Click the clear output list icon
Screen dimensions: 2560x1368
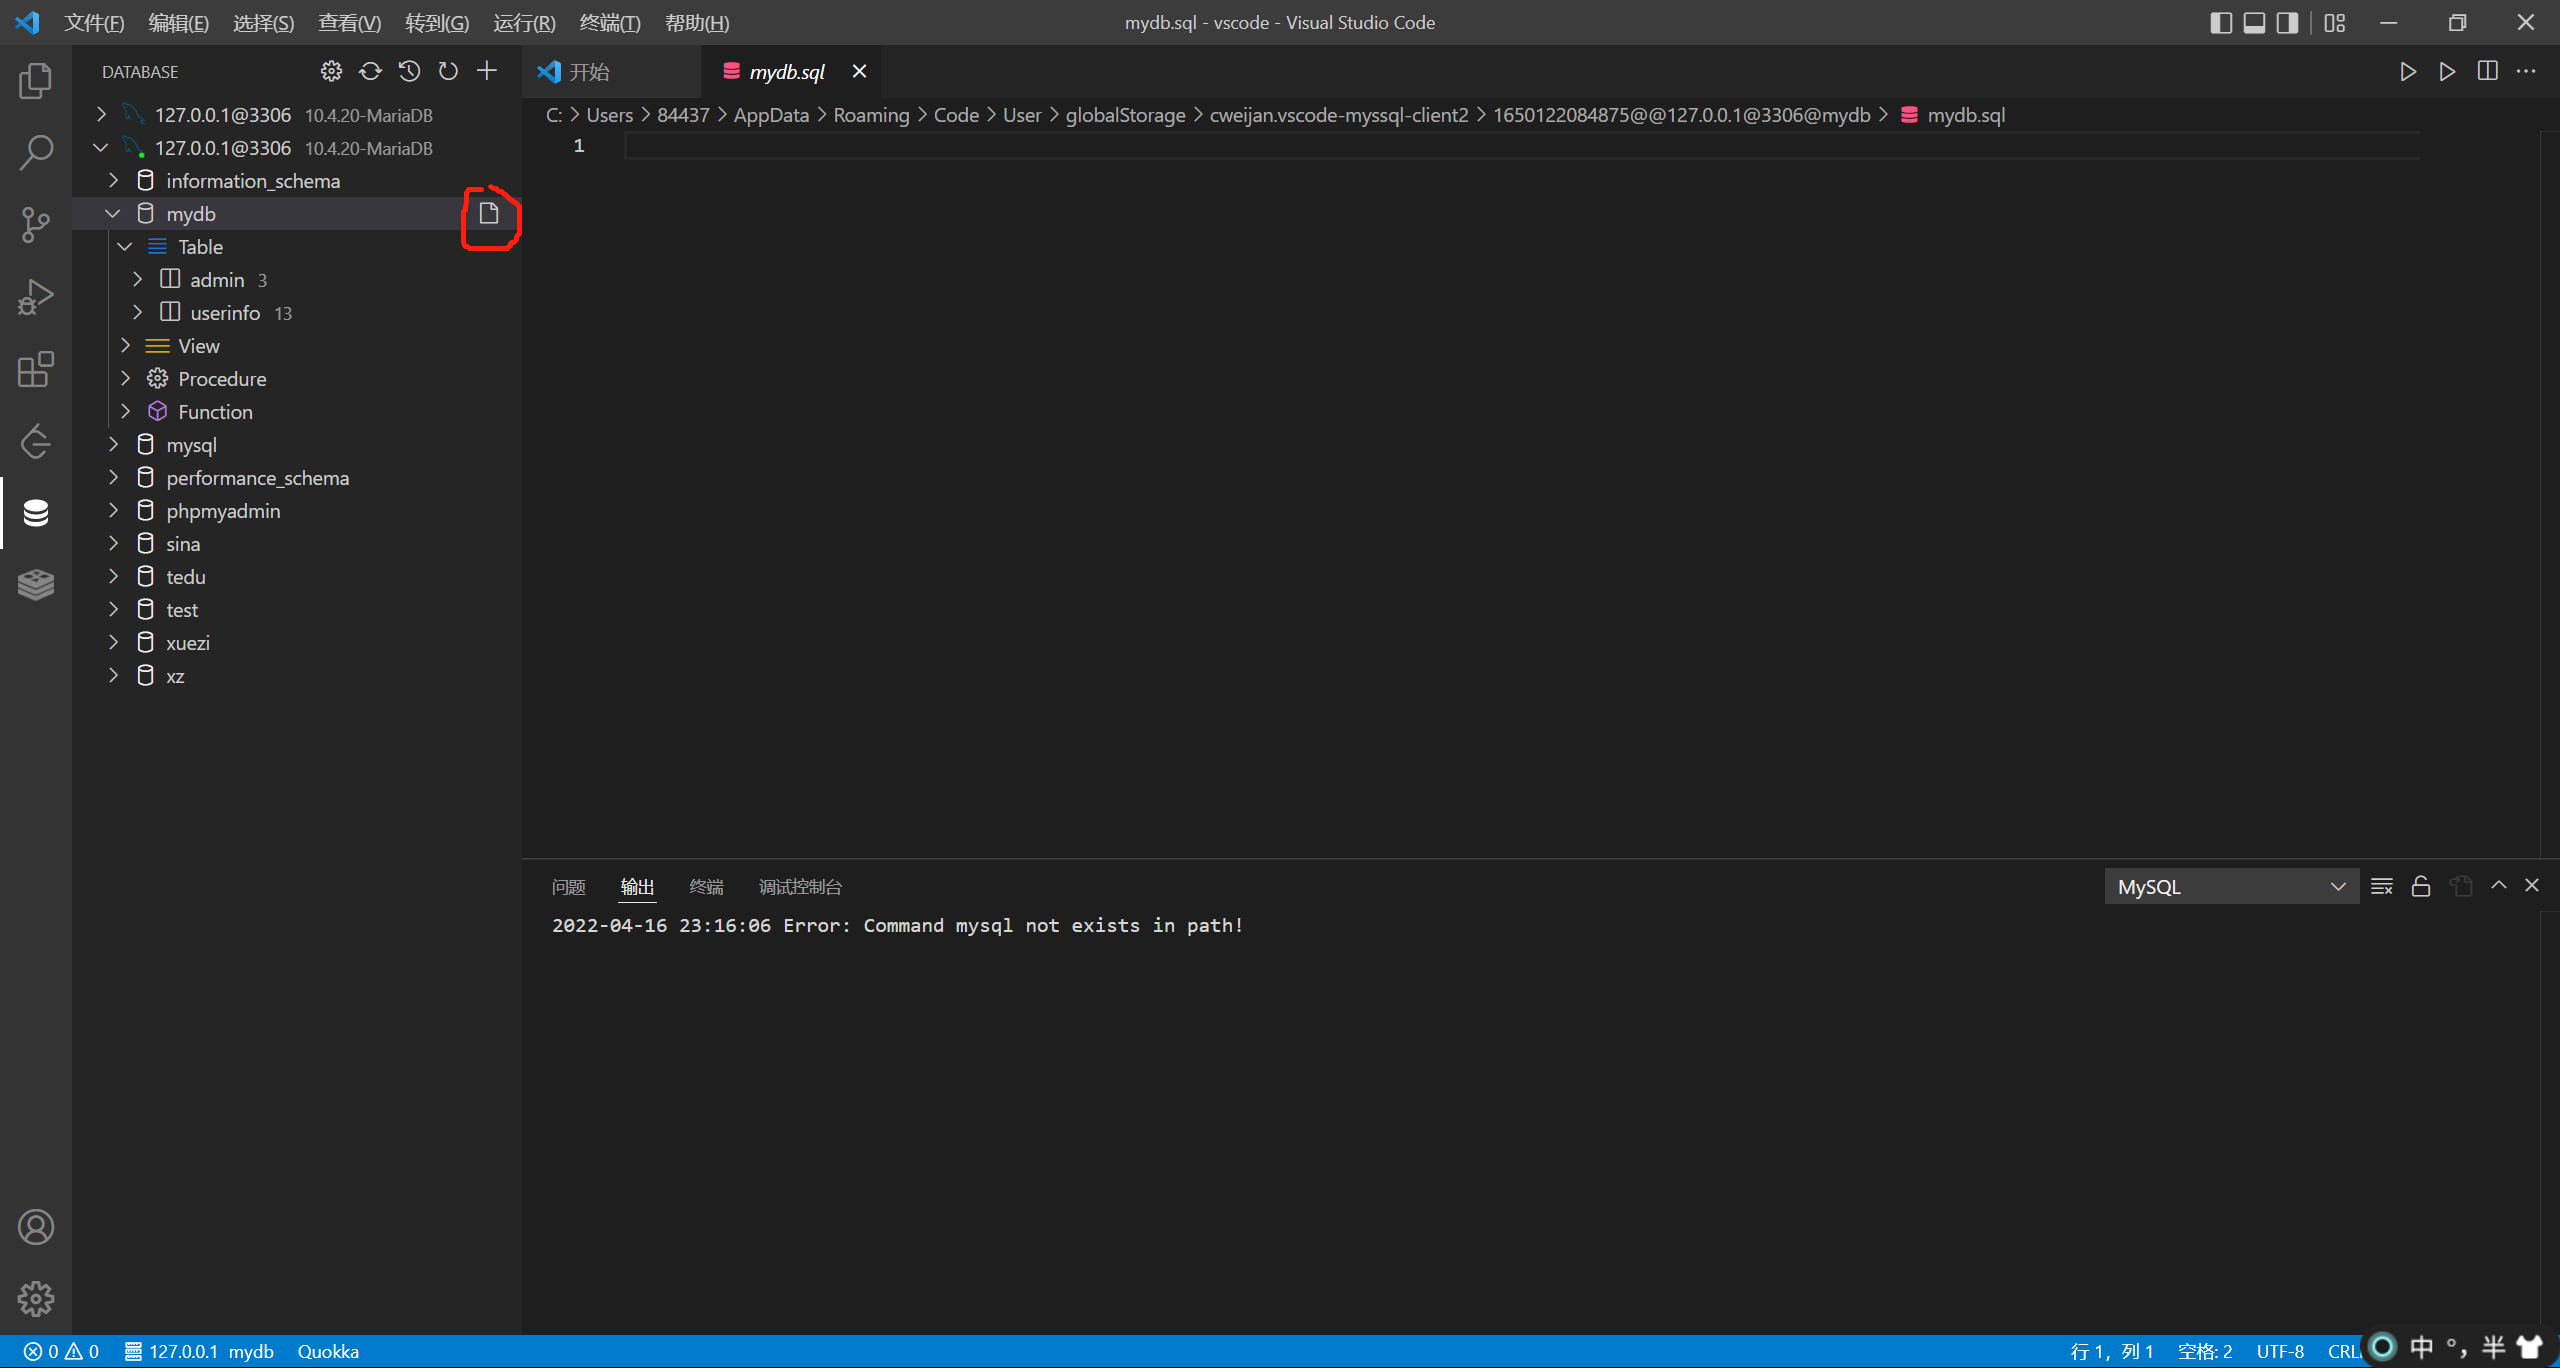pos(2382,886)
